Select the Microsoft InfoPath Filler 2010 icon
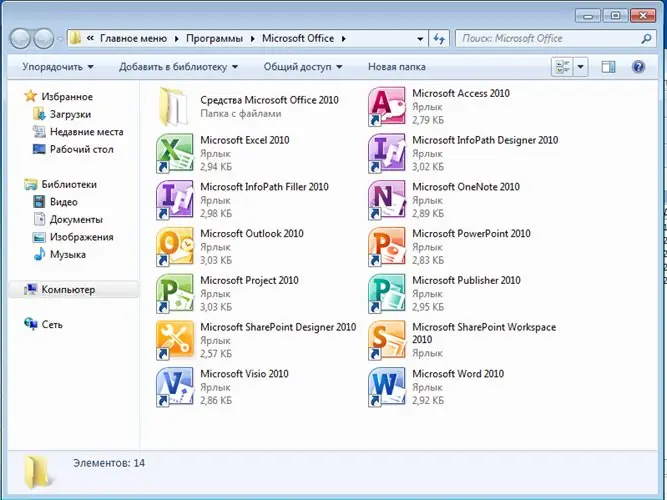 point(175,200)
